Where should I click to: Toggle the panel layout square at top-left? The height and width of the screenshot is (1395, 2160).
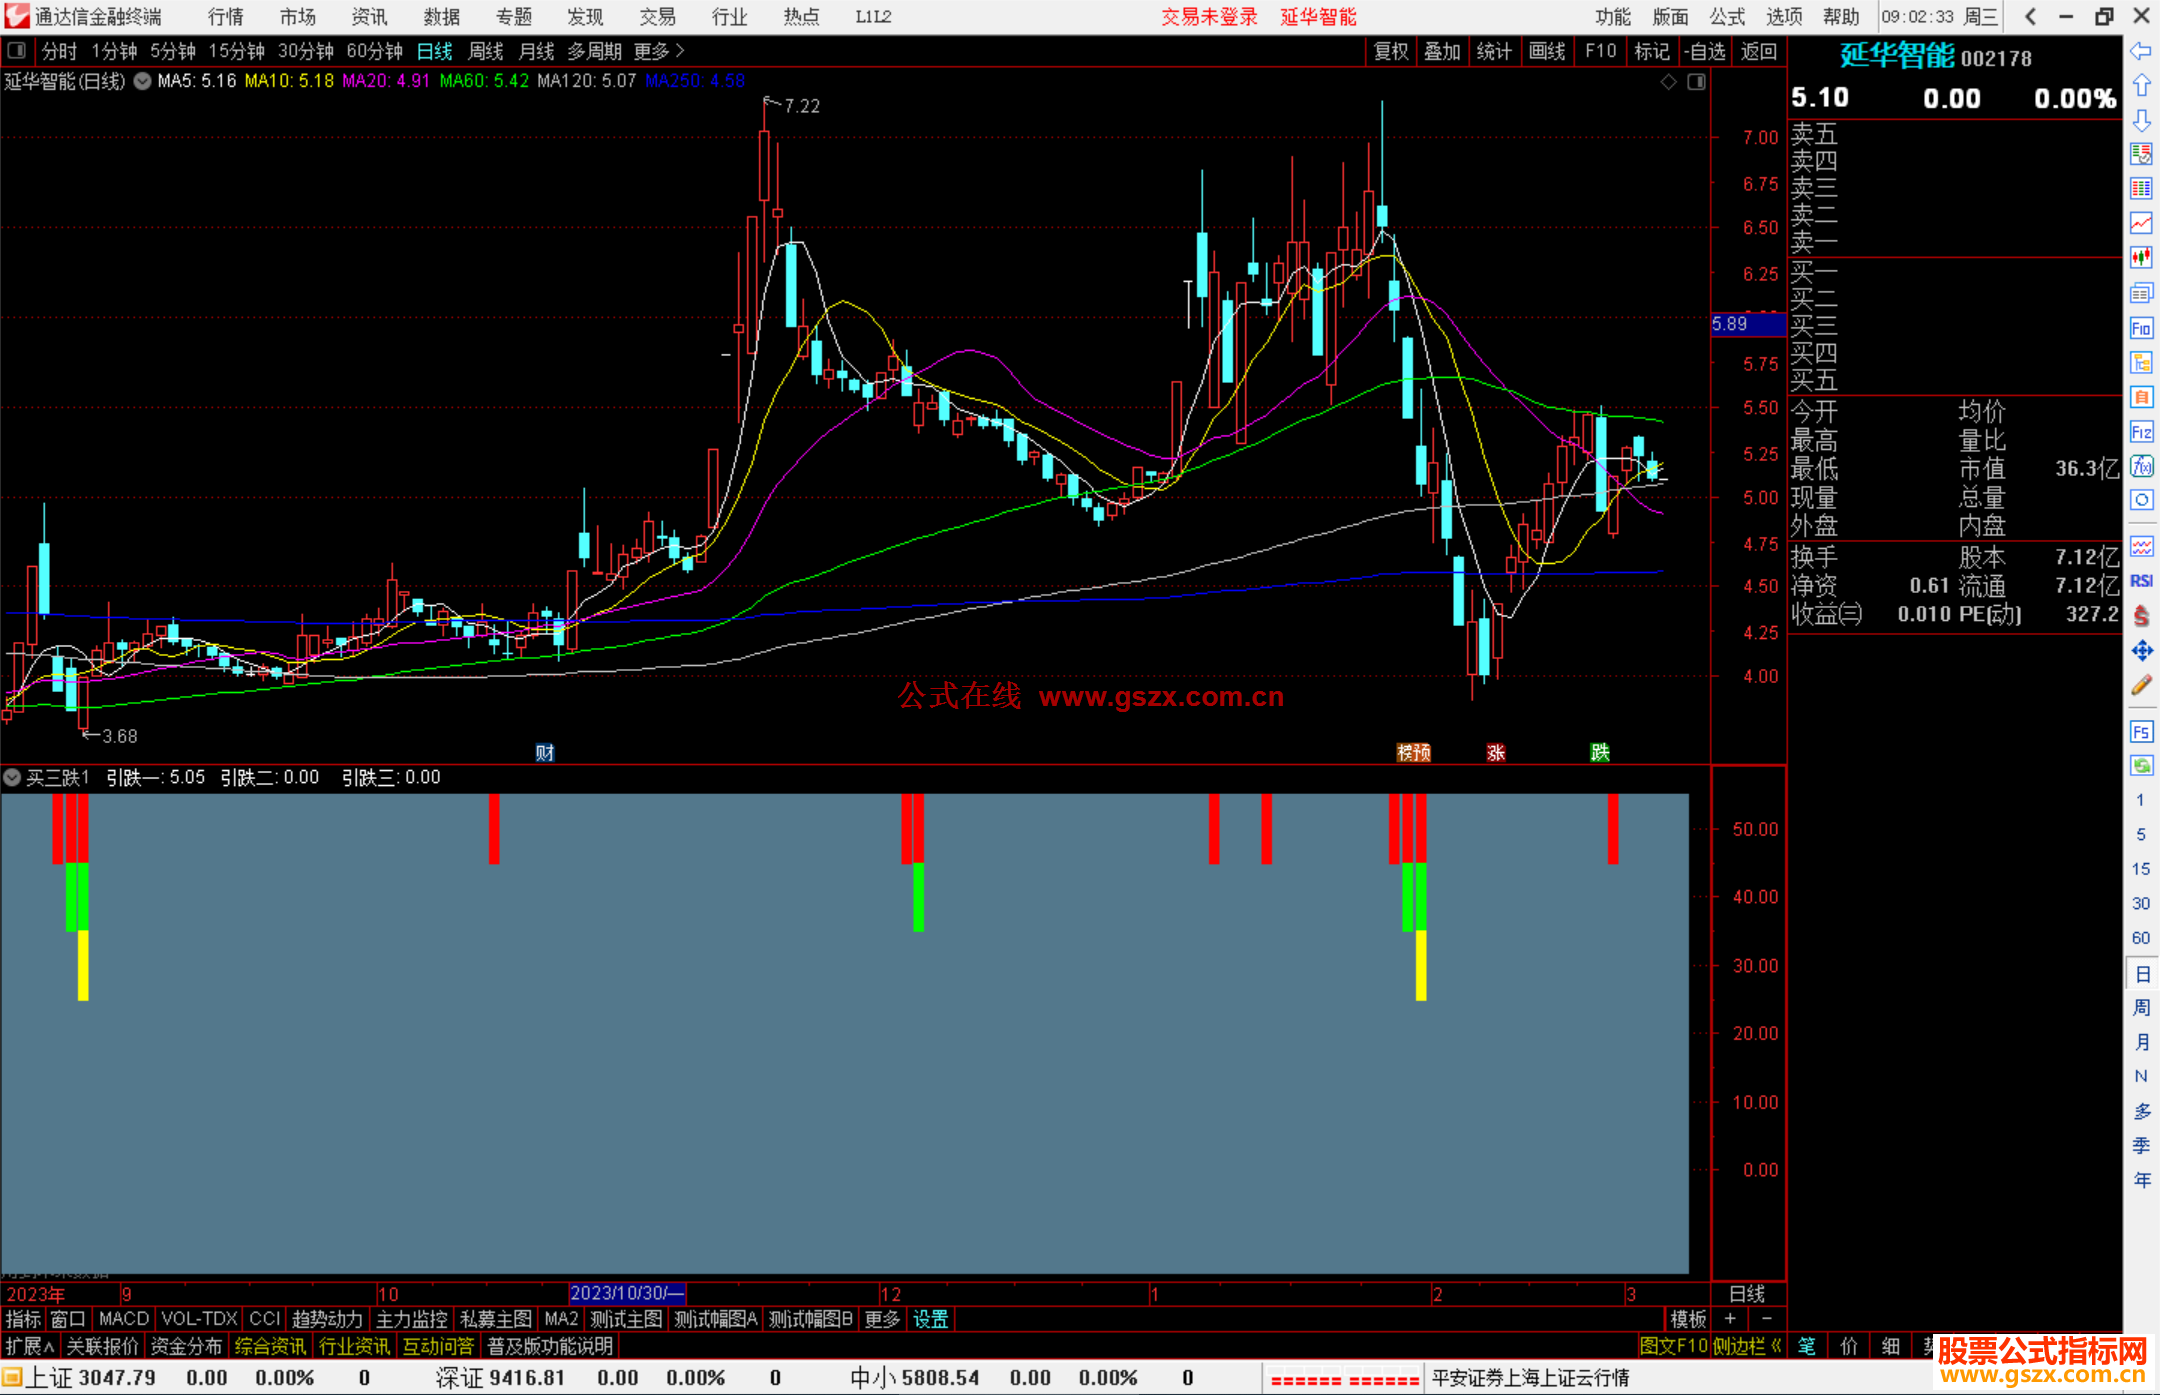click(x=16, y=50)
